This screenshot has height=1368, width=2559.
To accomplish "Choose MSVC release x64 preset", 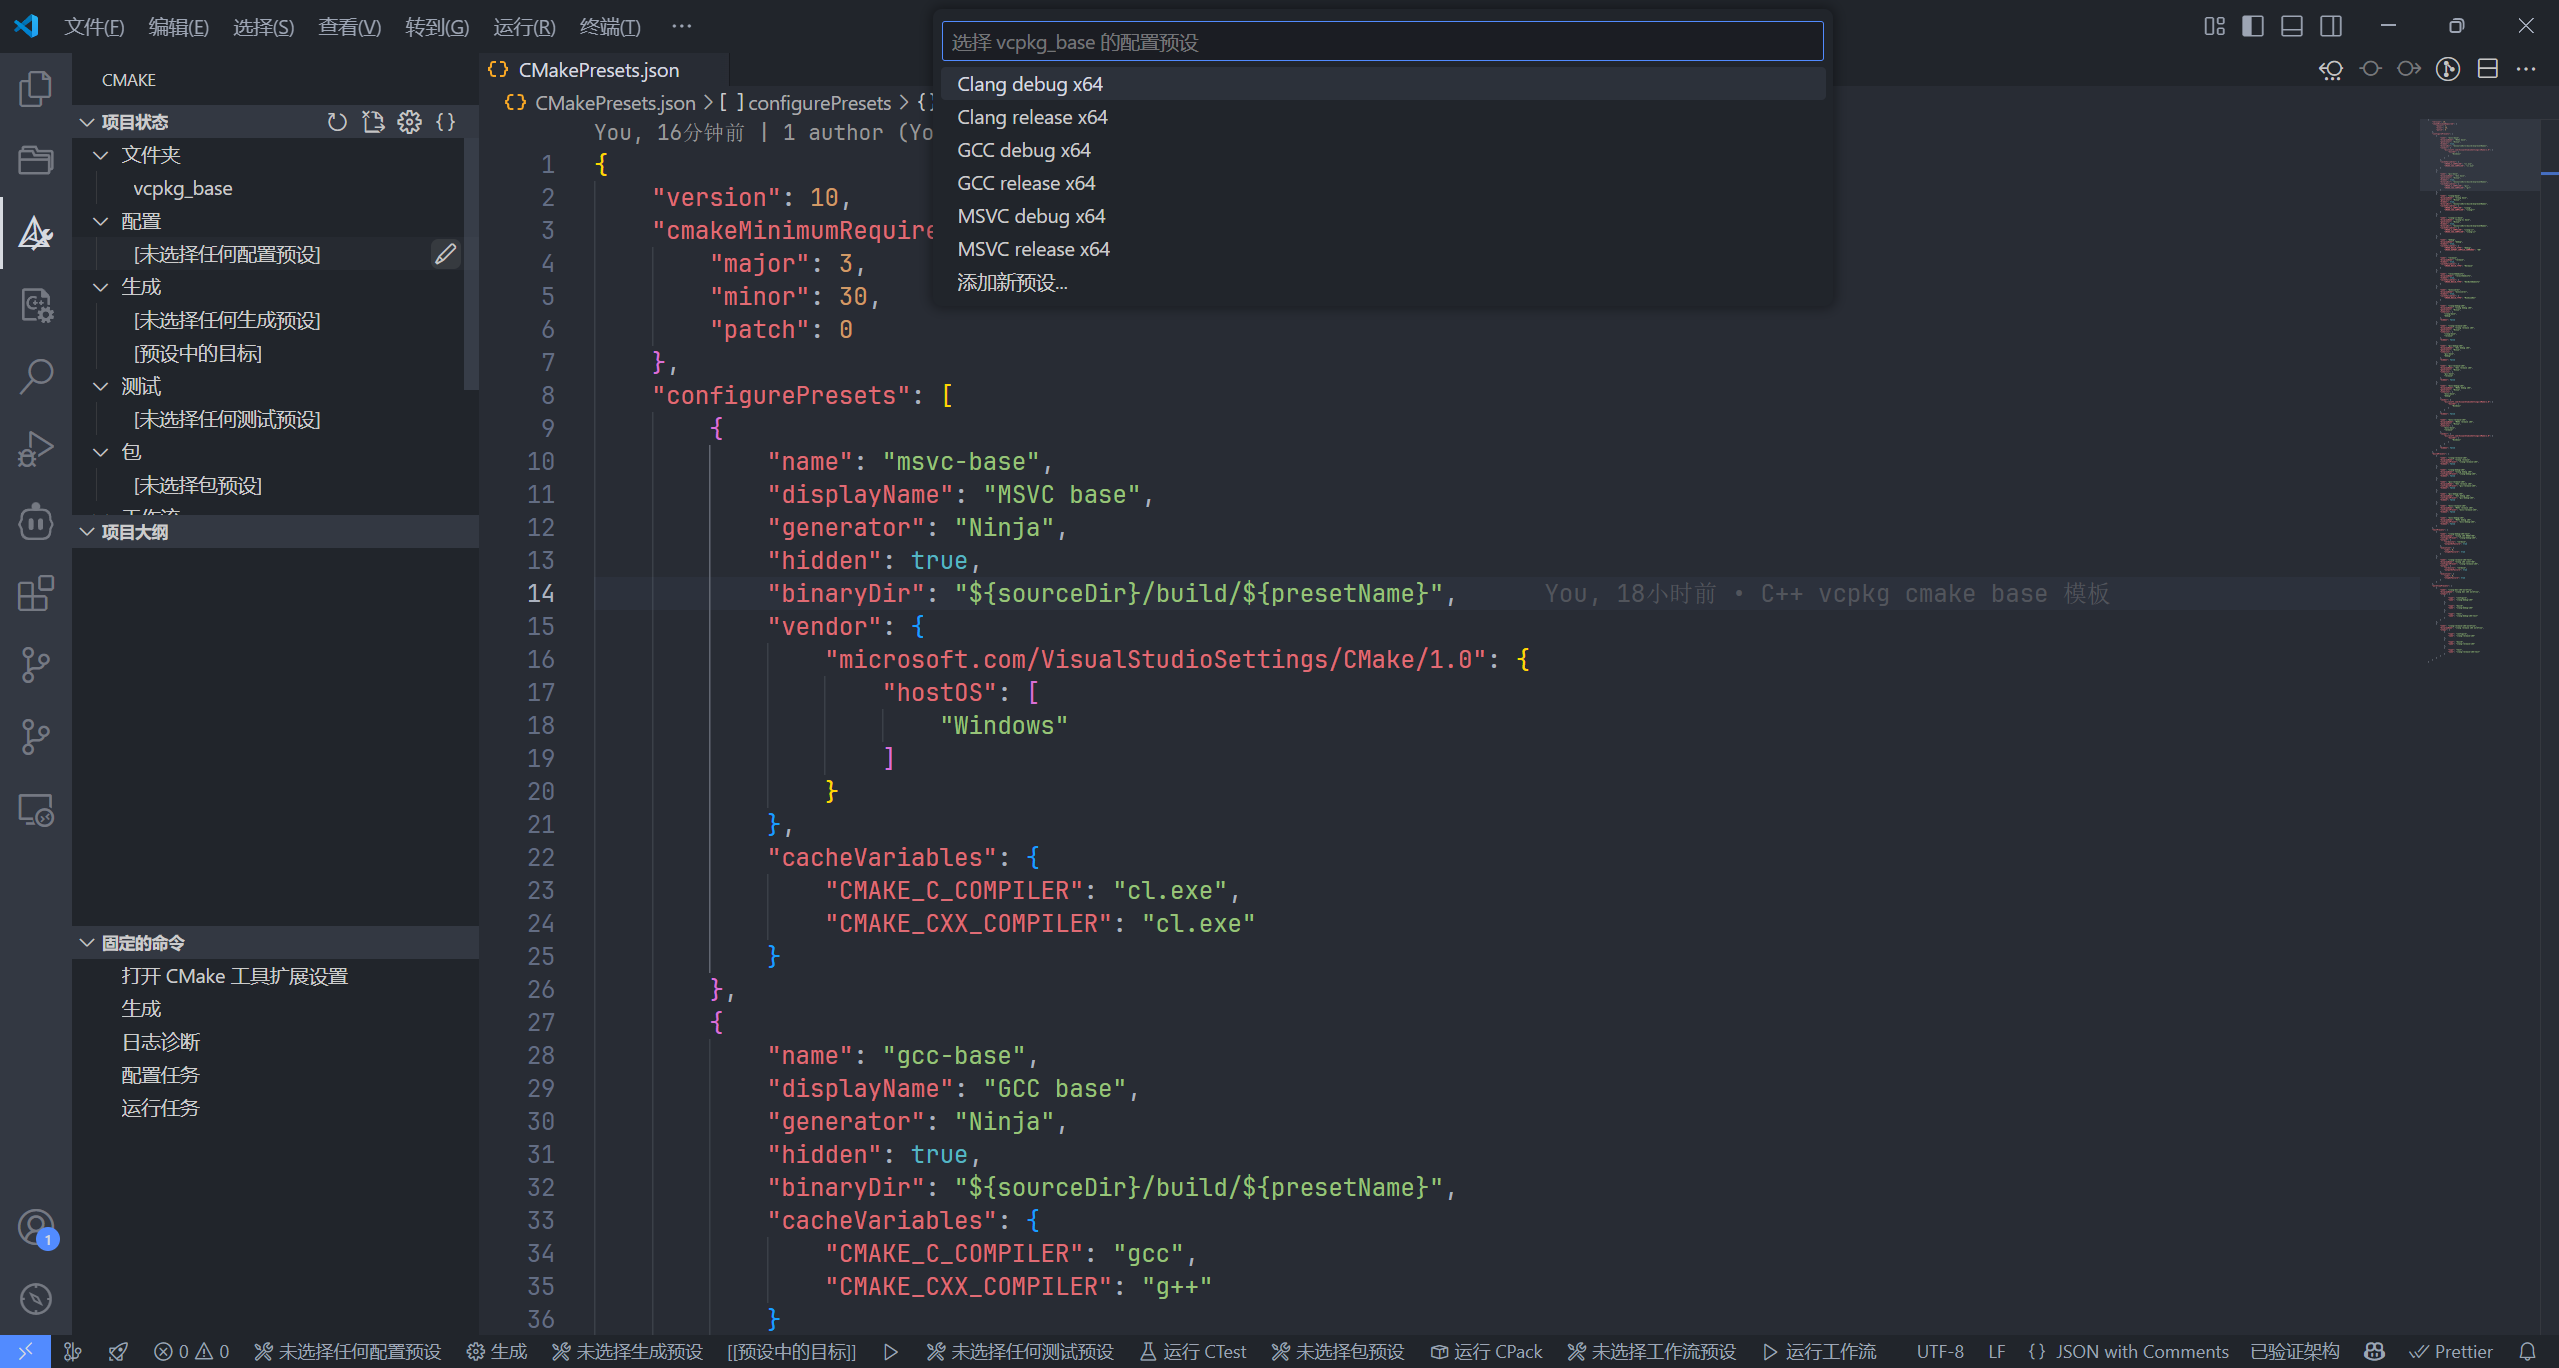I will pos(1383,249).
